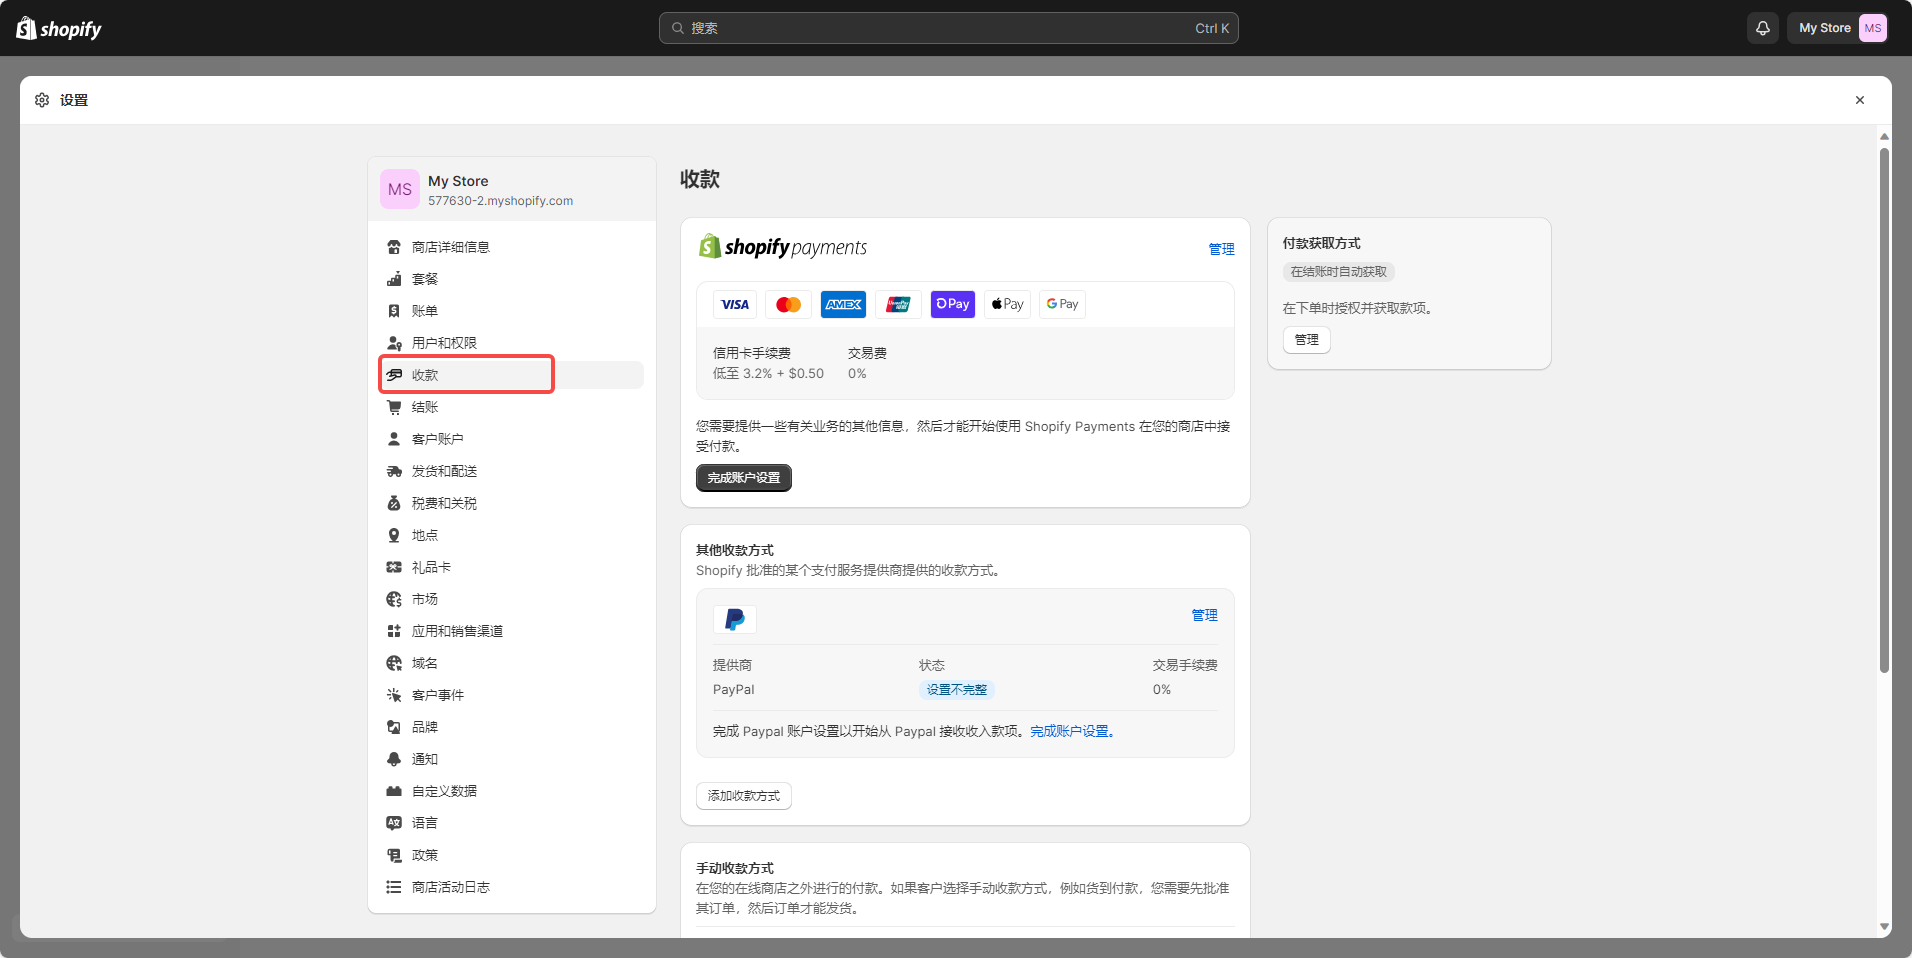Click the American Express logo
The image size is (1912, 958).
tap(843, 304)
